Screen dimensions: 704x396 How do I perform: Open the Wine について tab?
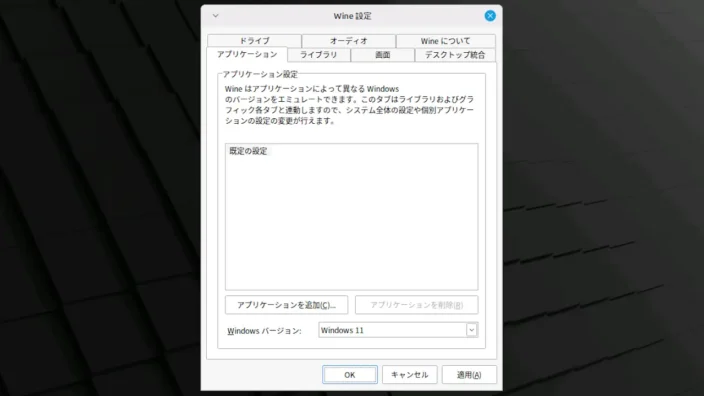[x=445, y=41]
